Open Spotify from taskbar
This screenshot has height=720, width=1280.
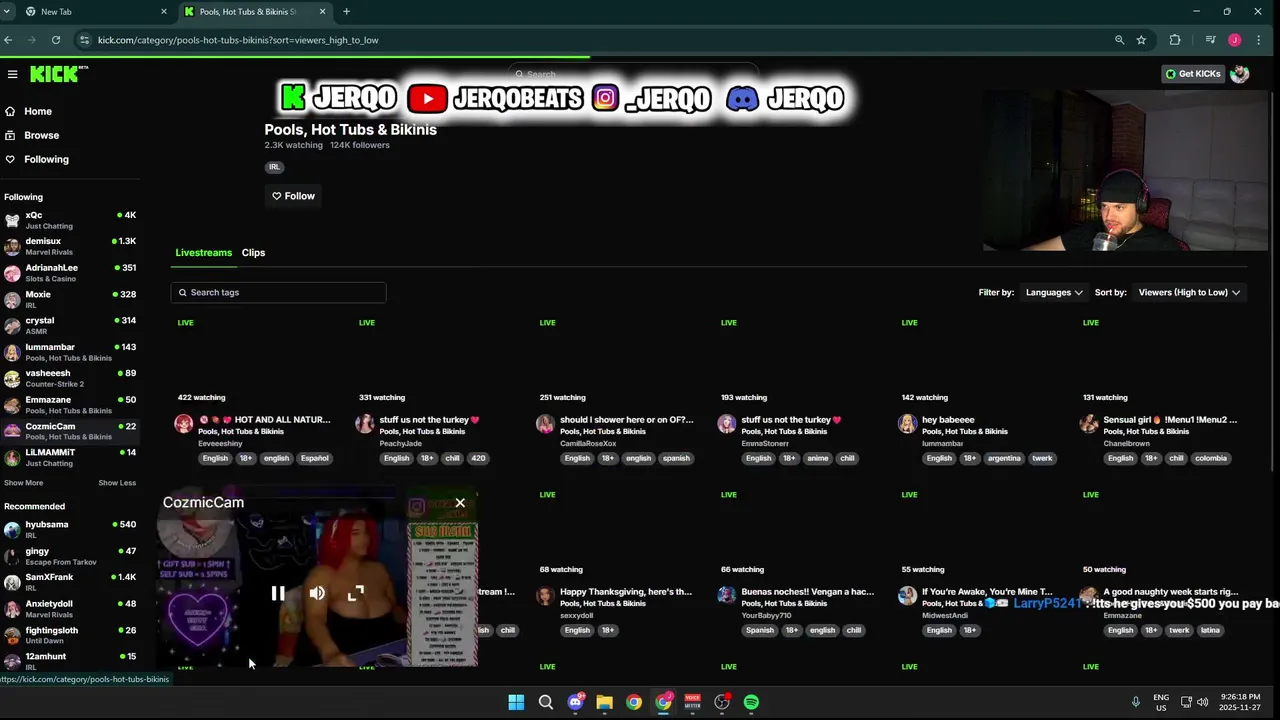[x=751, y=702]
